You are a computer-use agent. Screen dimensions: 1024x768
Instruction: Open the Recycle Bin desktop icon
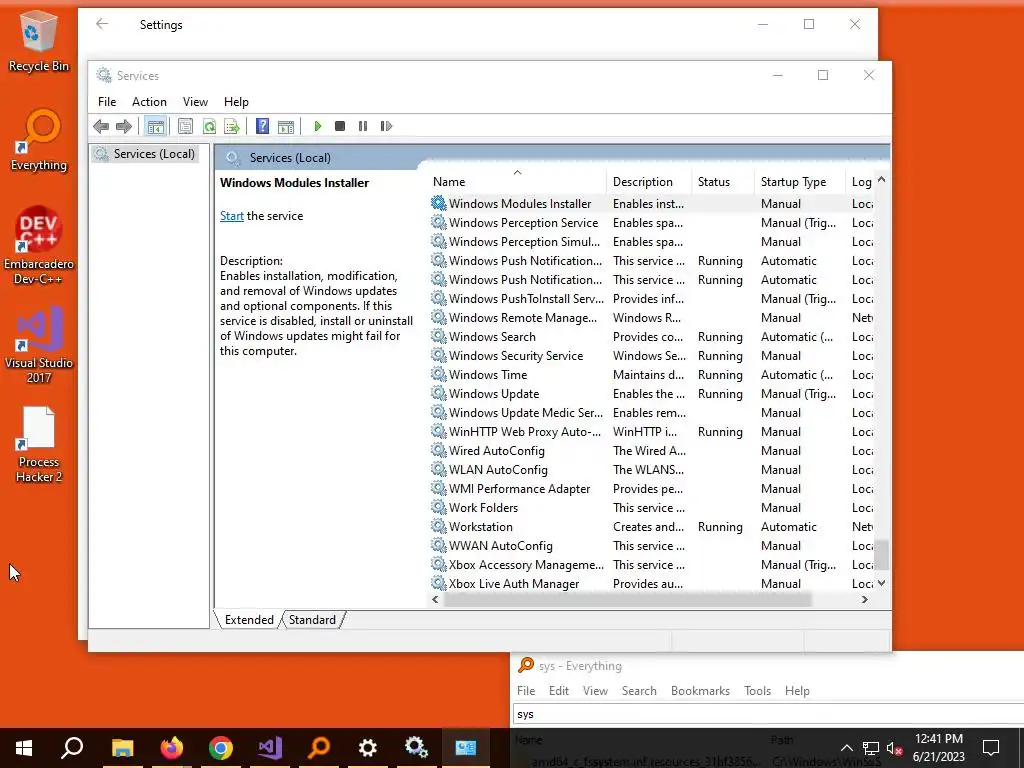(x=39, y=41)
